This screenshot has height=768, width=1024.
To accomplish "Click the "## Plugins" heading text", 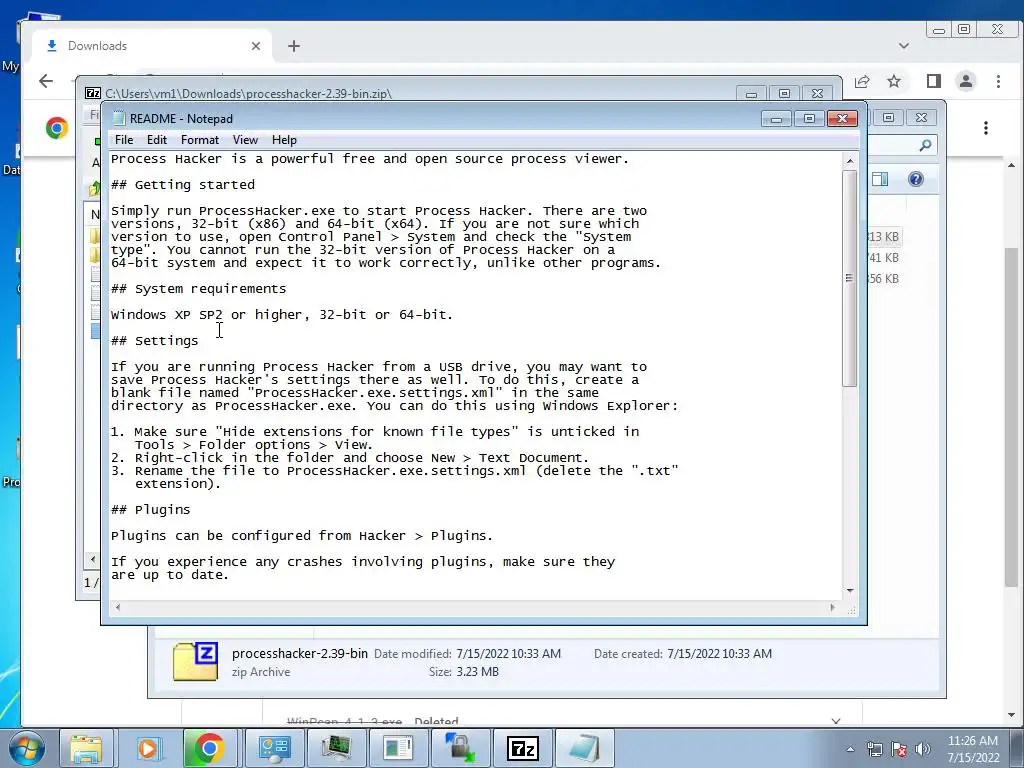I will [151, 510].
